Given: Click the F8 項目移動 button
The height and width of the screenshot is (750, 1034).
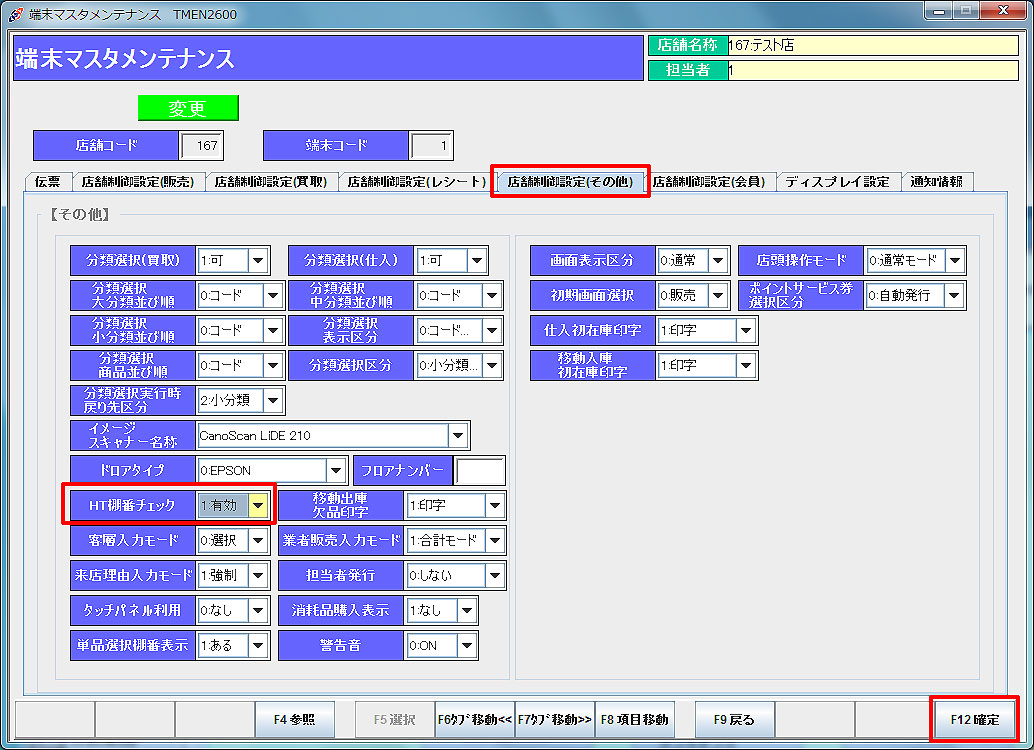Looking at the screenshot, I should (x=635, y=719).
